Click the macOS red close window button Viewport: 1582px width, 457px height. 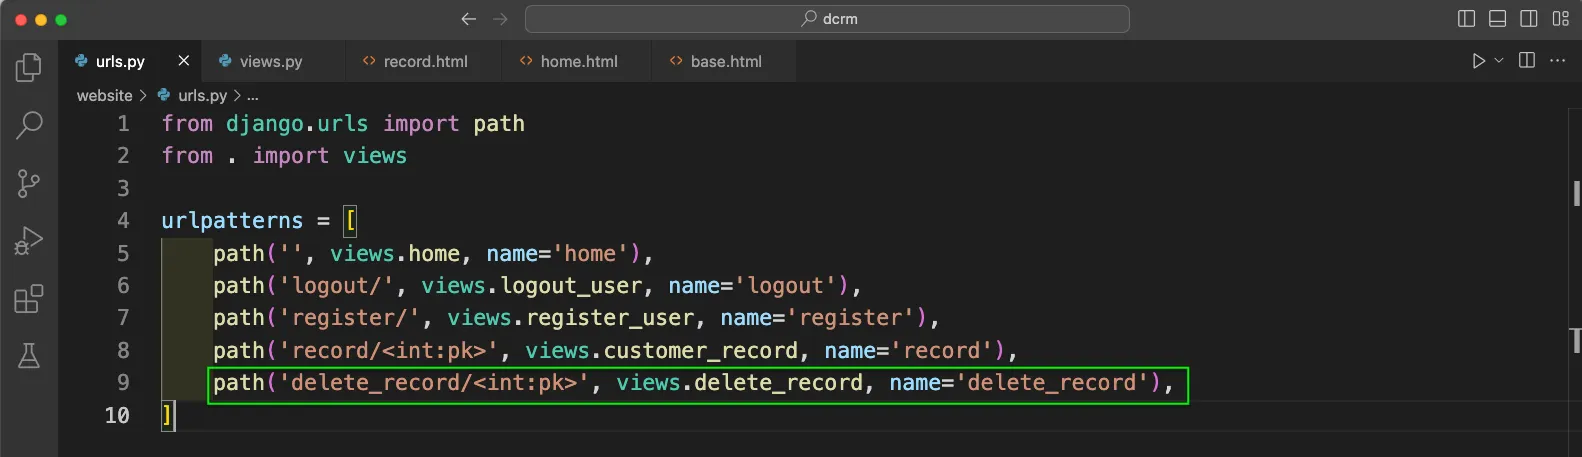coord(21,20)
